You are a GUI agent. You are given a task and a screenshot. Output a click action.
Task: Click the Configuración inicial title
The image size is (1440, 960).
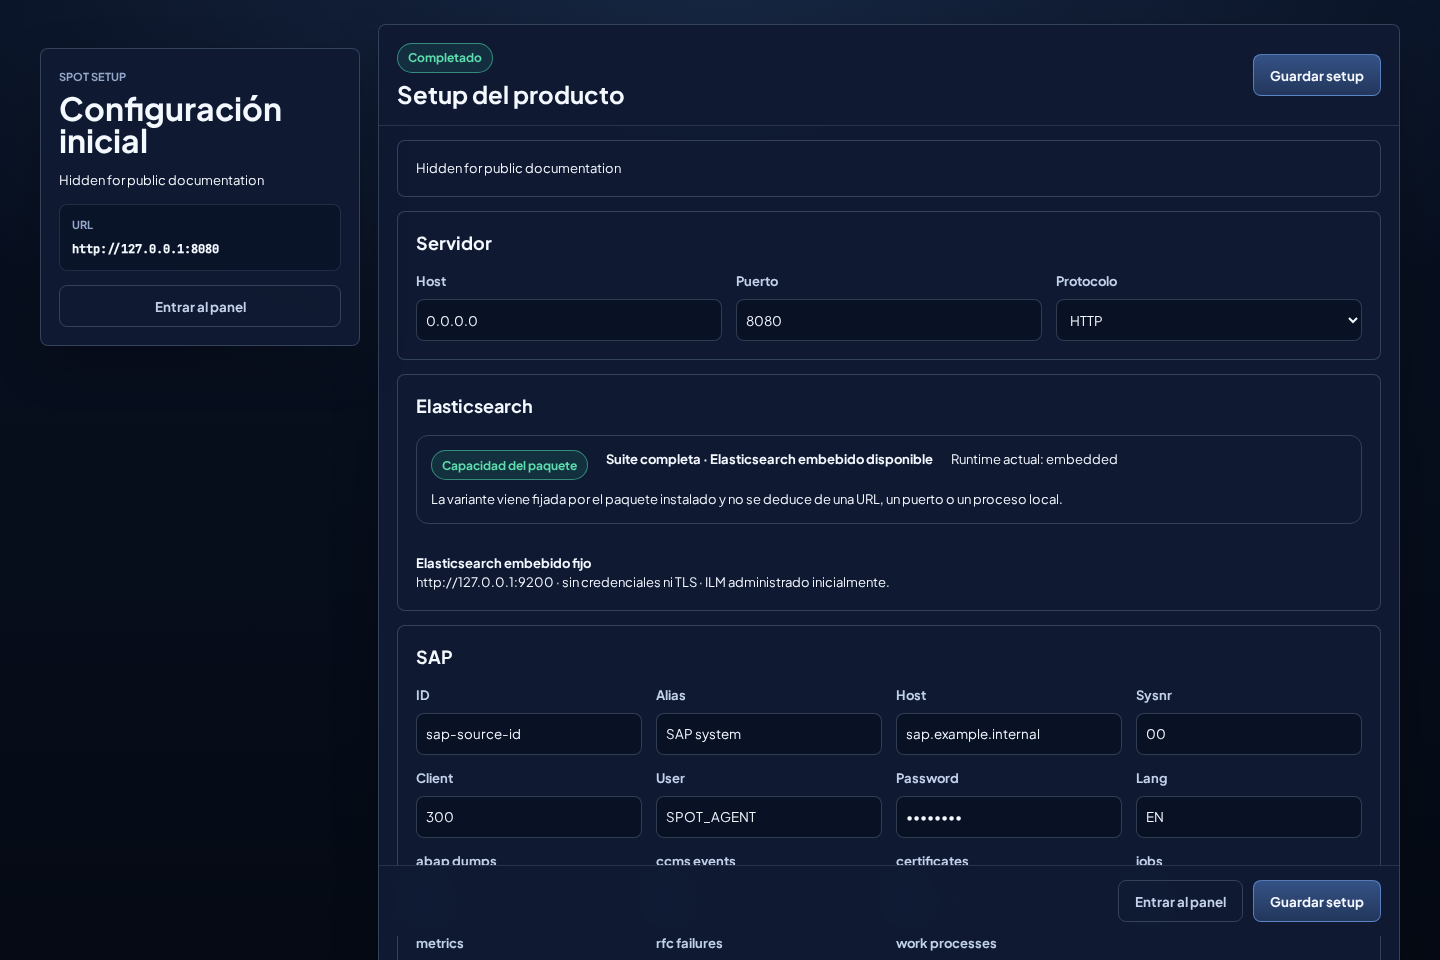170,125
